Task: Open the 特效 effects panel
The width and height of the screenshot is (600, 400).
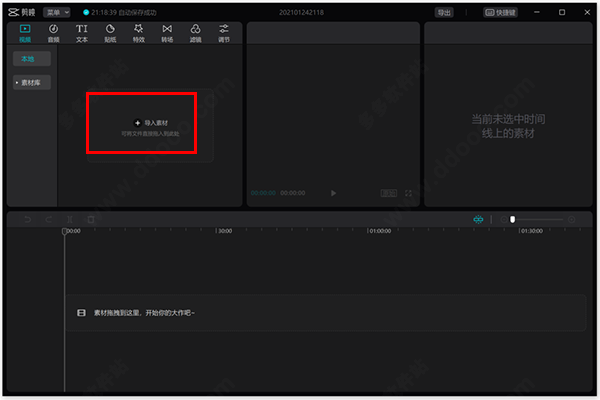Action: pos(139,33)
